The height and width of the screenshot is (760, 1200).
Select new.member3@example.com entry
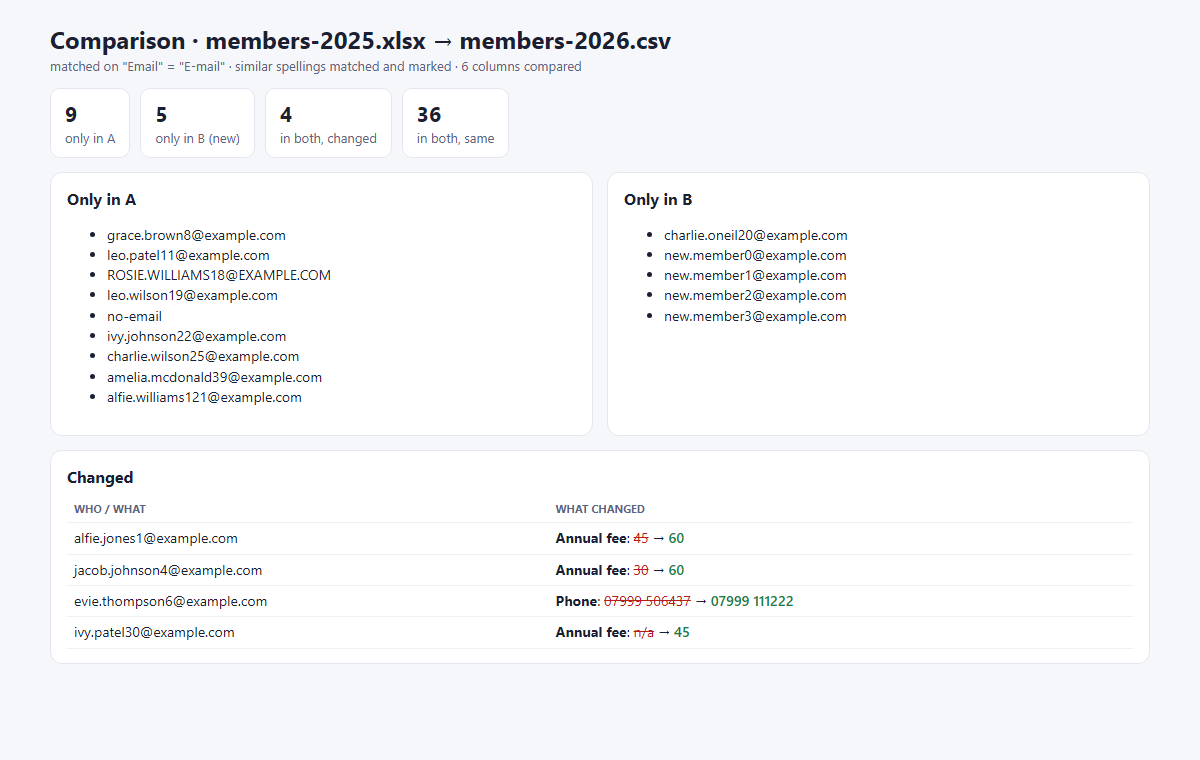tap(755, 316)
